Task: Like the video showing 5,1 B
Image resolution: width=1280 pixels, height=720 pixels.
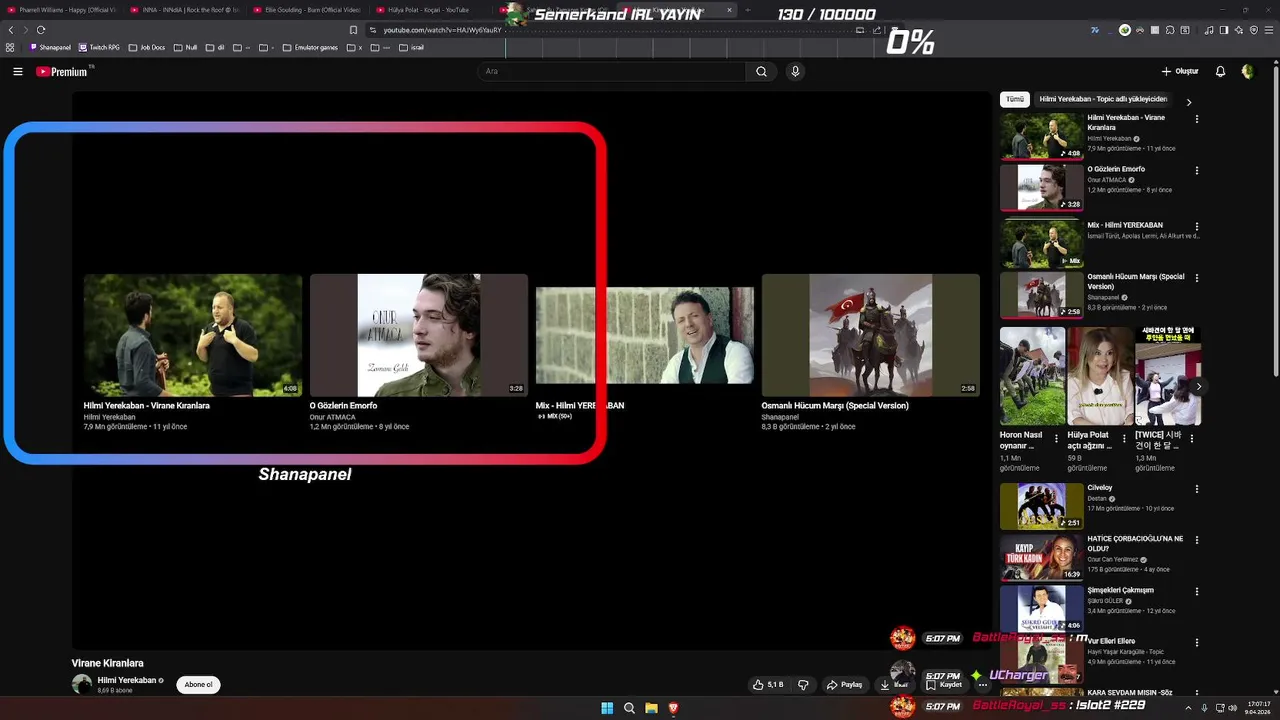Action: tap(768, 685)
